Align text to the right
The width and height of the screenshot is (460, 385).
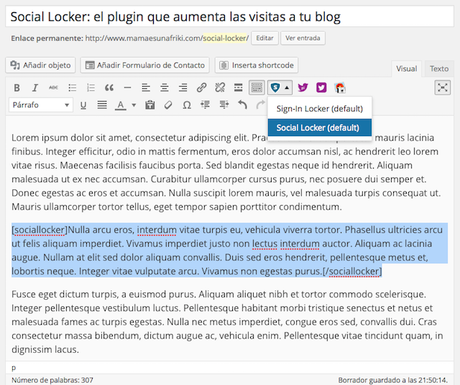tap(183, 88)
